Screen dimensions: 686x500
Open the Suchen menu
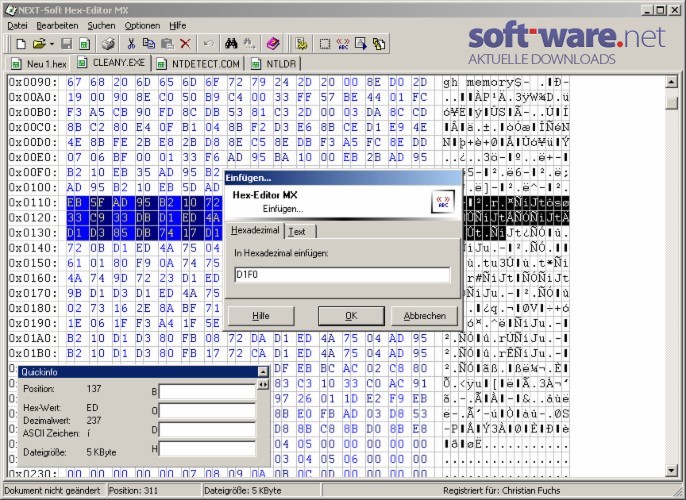[101, 26]
